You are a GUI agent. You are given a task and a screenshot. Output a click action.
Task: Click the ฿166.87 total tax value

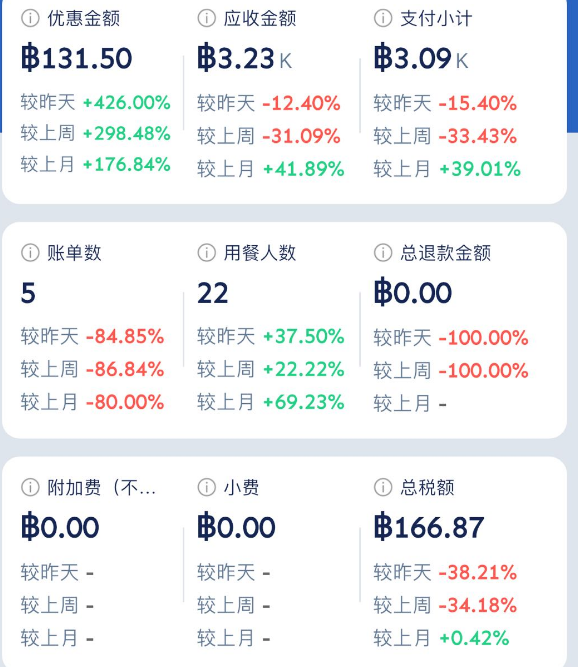tap(429, 527)
